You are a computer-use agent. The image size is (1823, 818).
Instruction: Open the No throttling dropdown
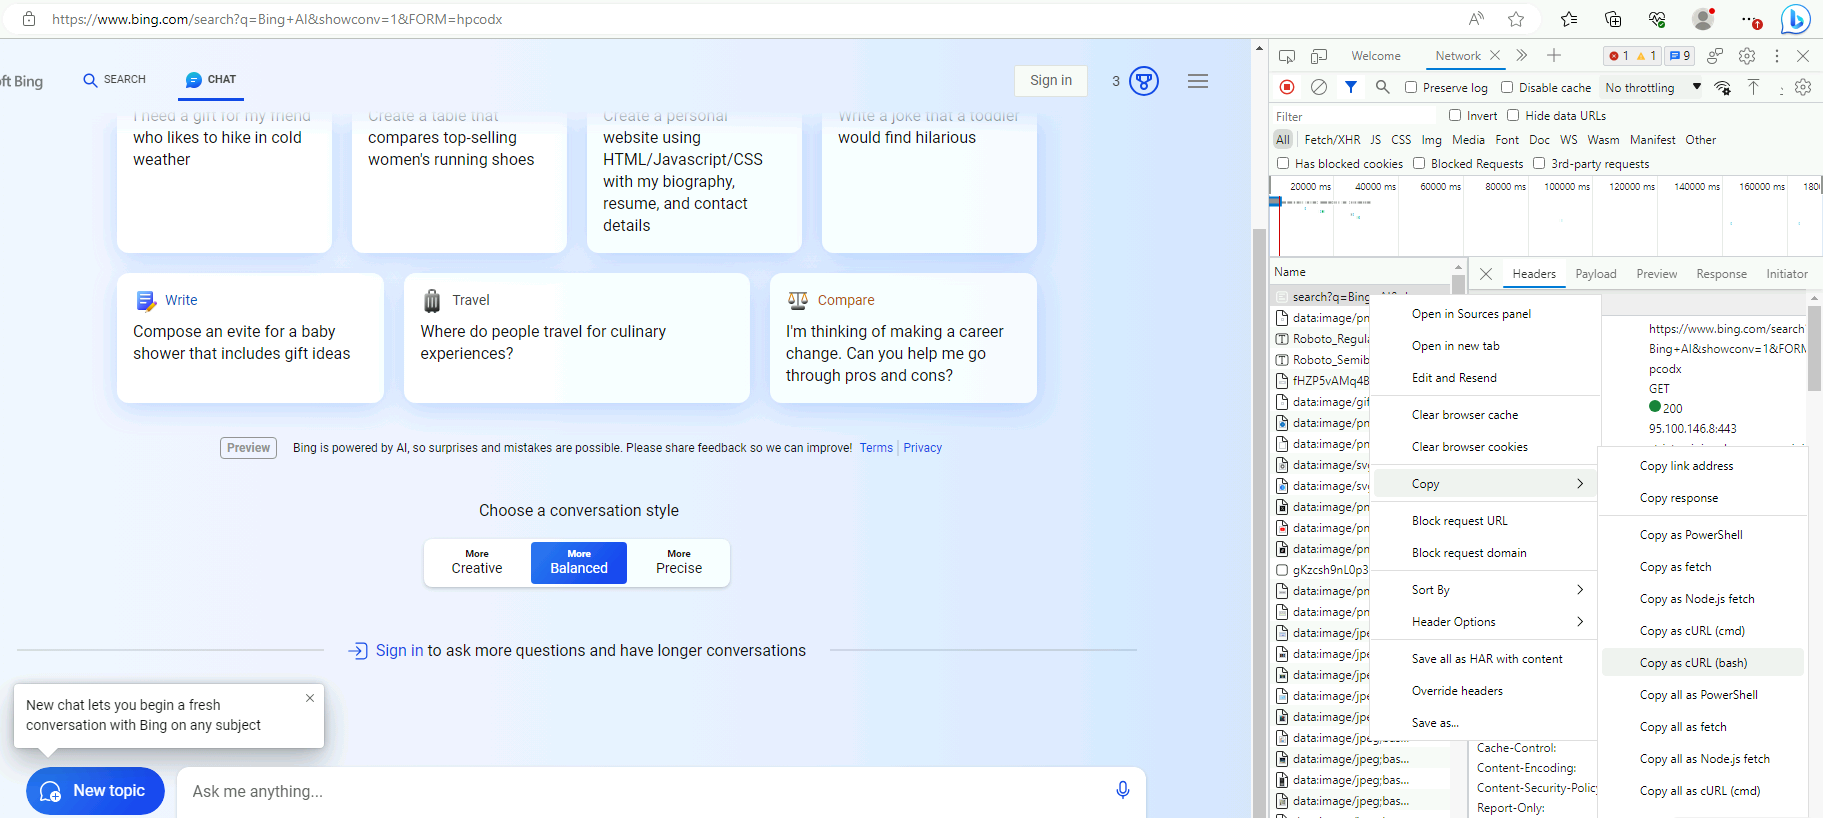point(1652,87)
